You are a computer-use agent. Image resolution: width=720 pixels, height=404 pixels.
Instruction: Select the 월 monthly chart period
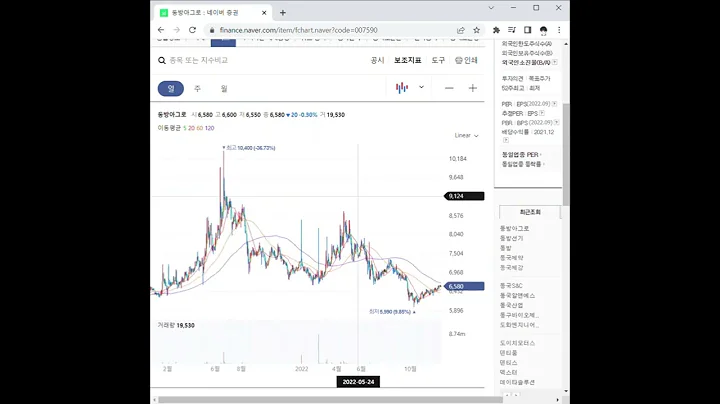[x=224, y=89]
